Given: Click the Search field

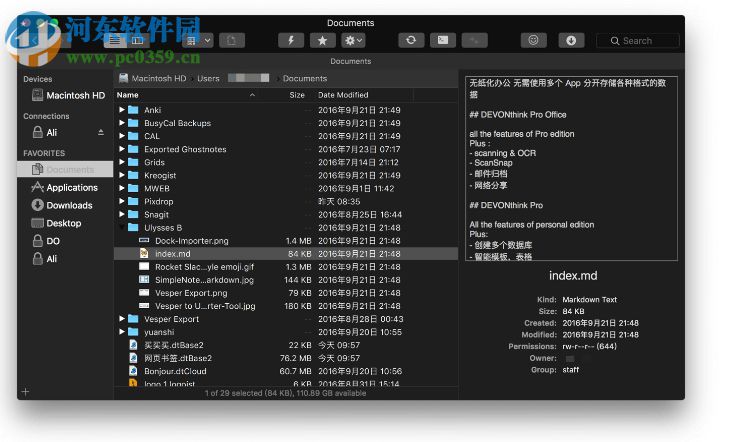Looking at the screenshot, I should [638, 41].
